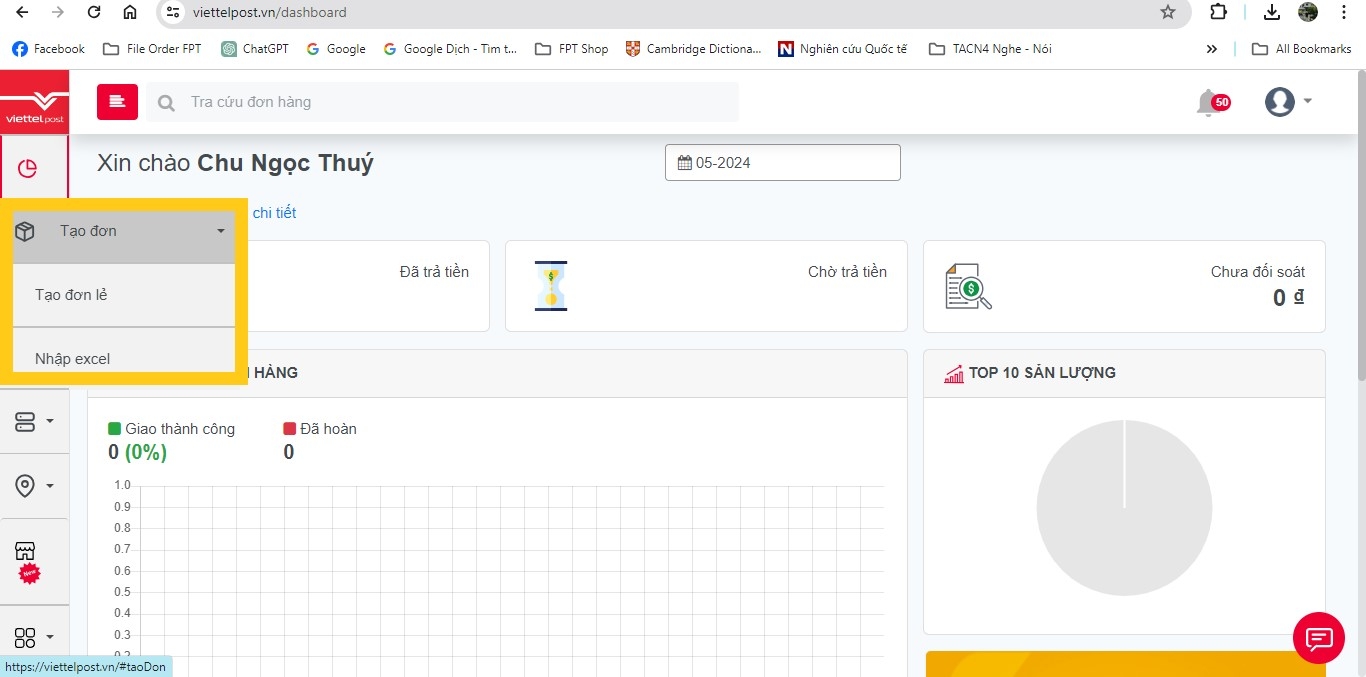This screenshot has width=1366, height=677.
Task: Open the FPT Shop bookmark folder
Action: [572, 49]
